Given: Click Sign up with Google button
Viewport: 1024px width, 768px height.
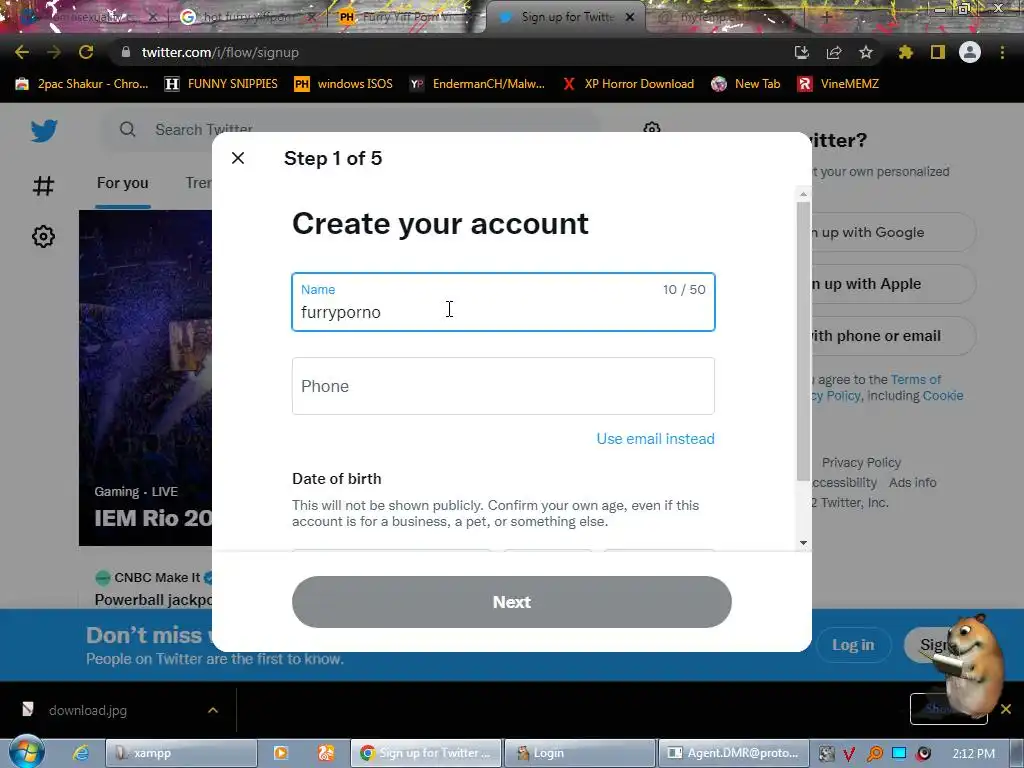Looking at the screenshot, I should tap(893, 232).
